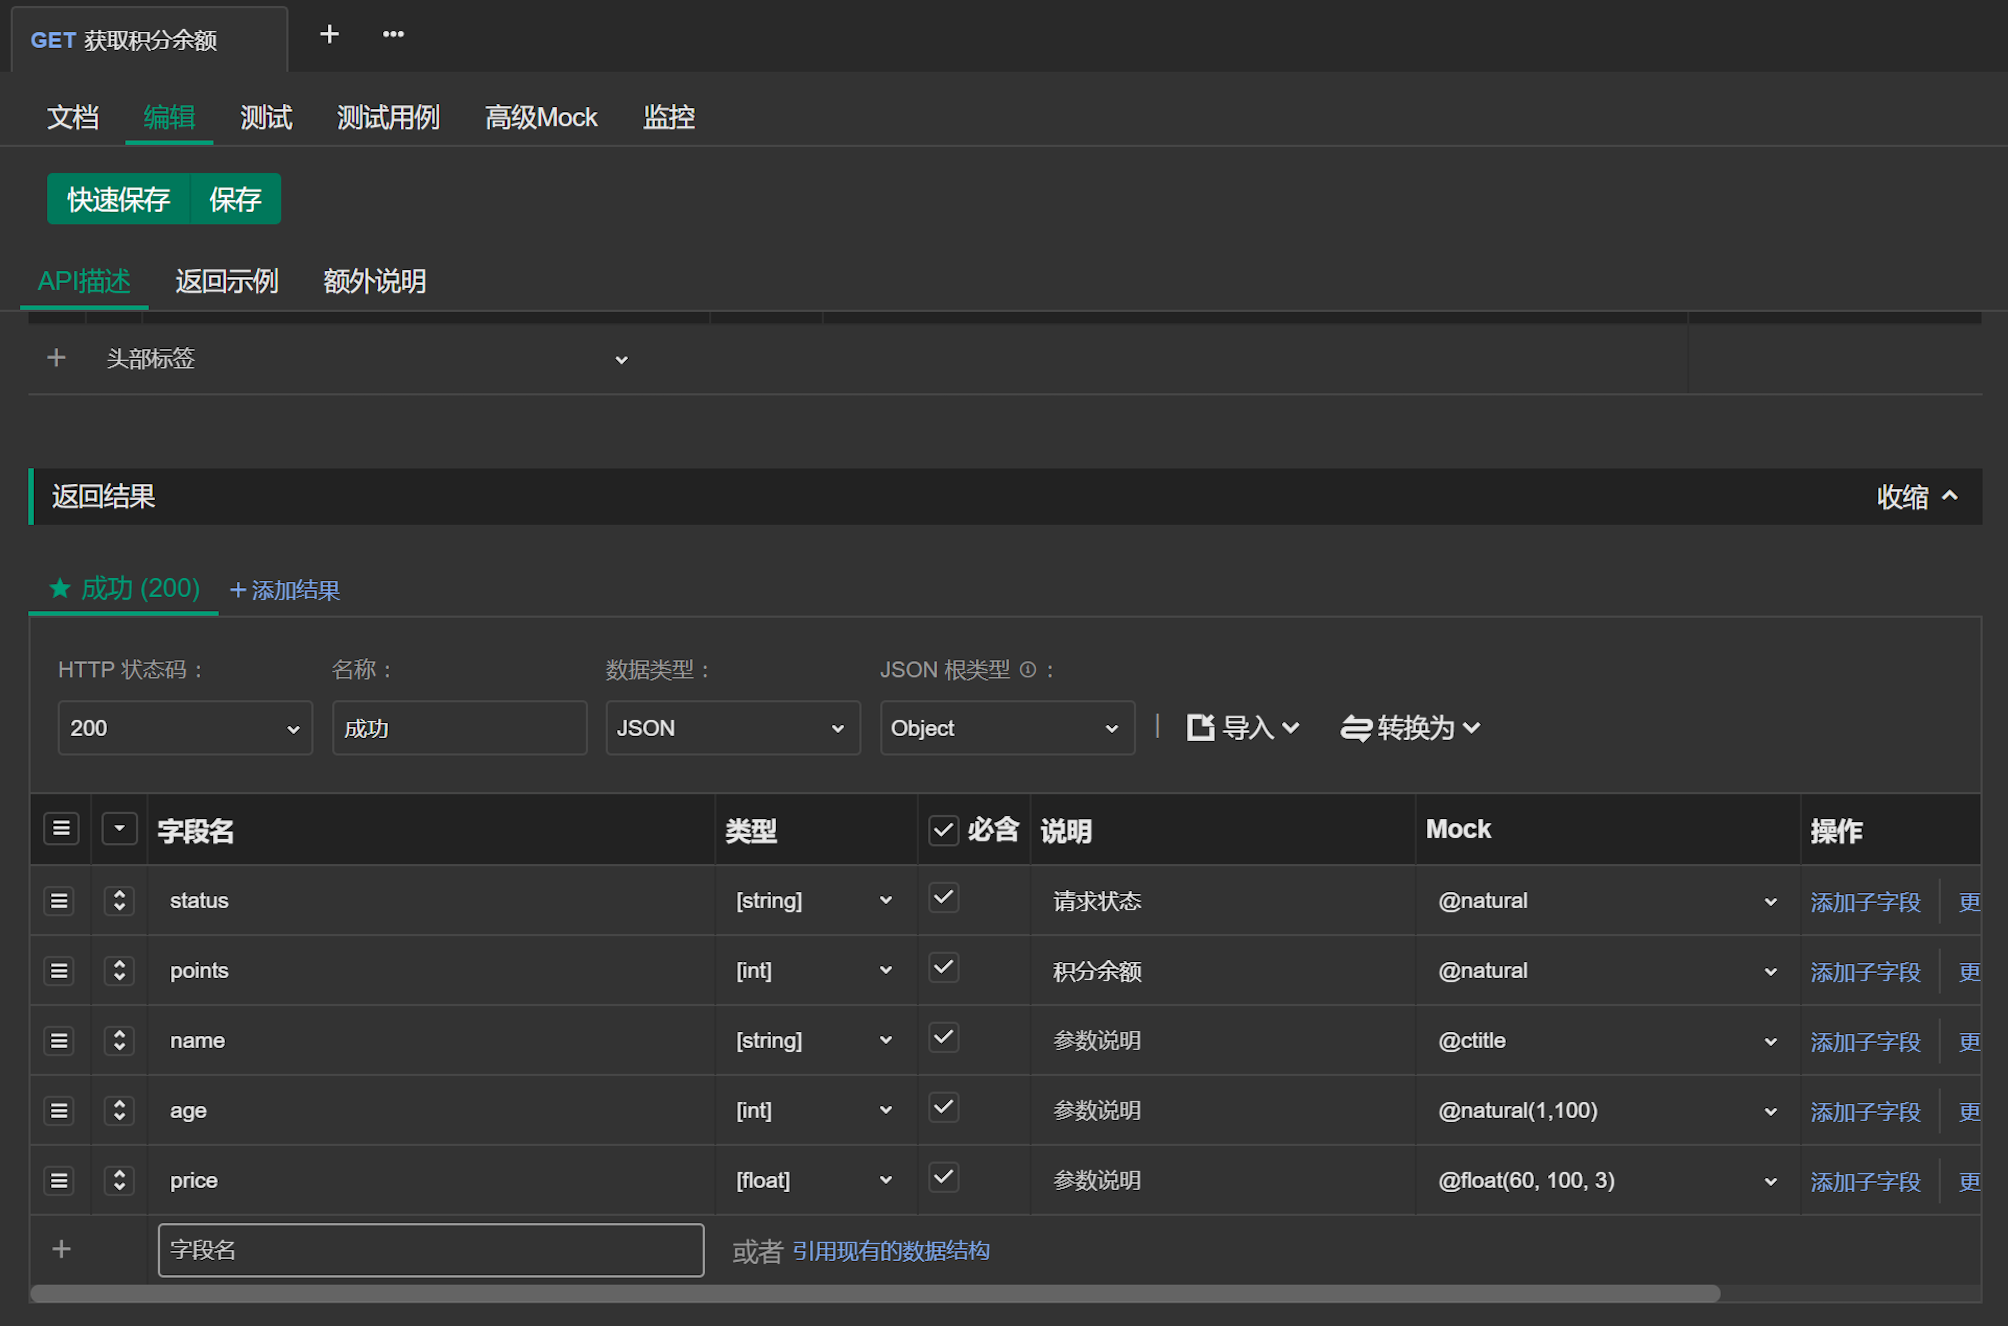
Task: Click the collapse-all arrow in the table header
Action: (120, 829)
